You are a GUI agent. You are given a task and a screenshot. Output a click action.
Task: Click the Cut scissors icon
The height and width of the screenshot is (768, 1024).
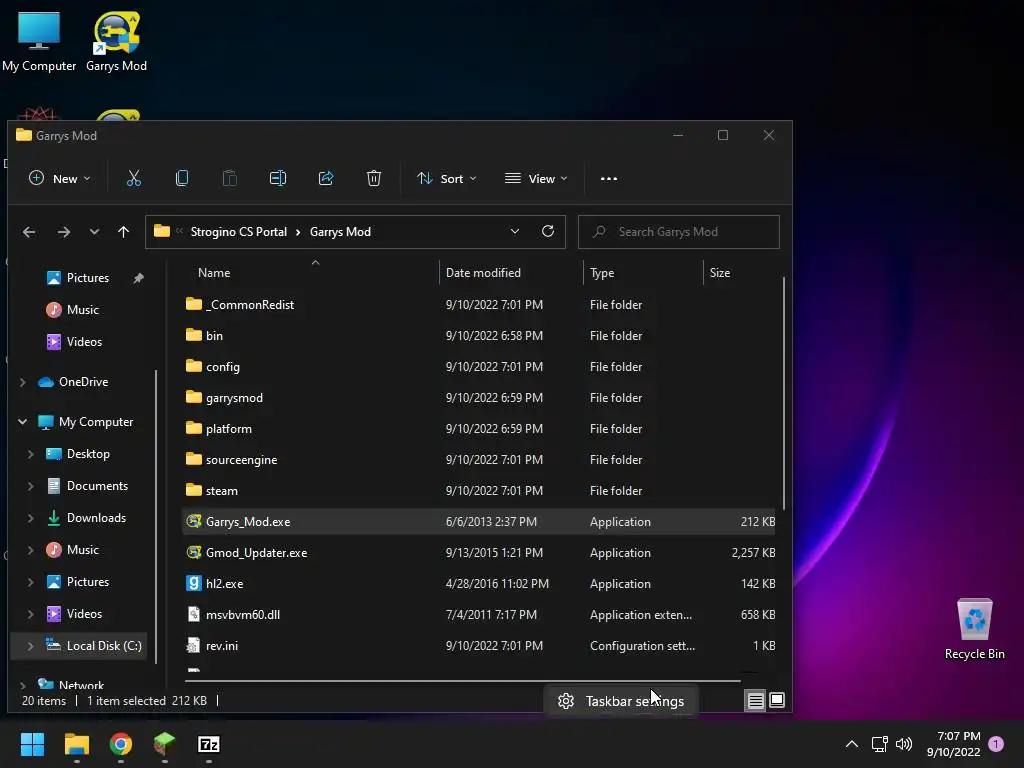pos(134,178)
